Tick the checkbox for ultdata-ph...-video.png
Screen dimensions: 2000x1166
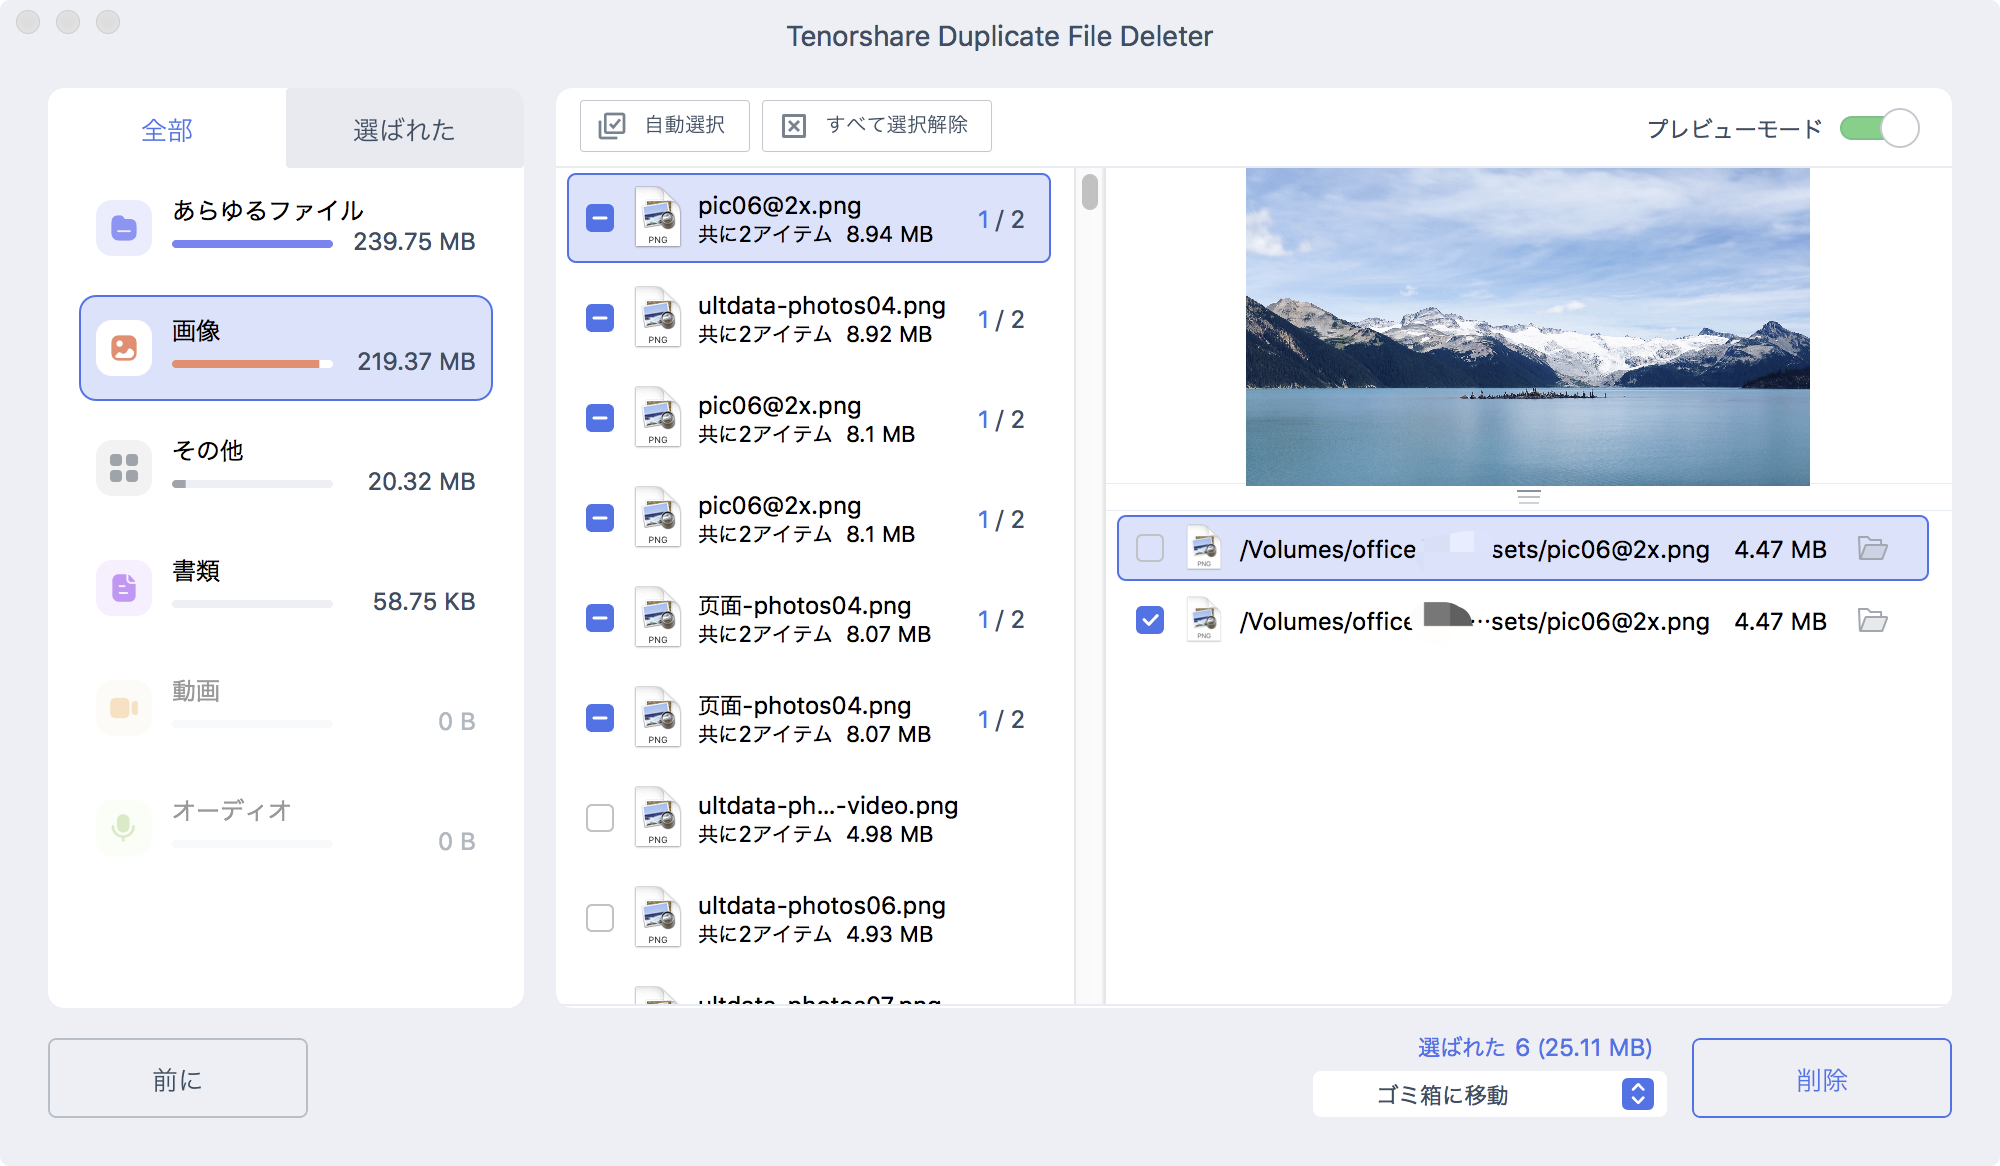pos(600,818)
